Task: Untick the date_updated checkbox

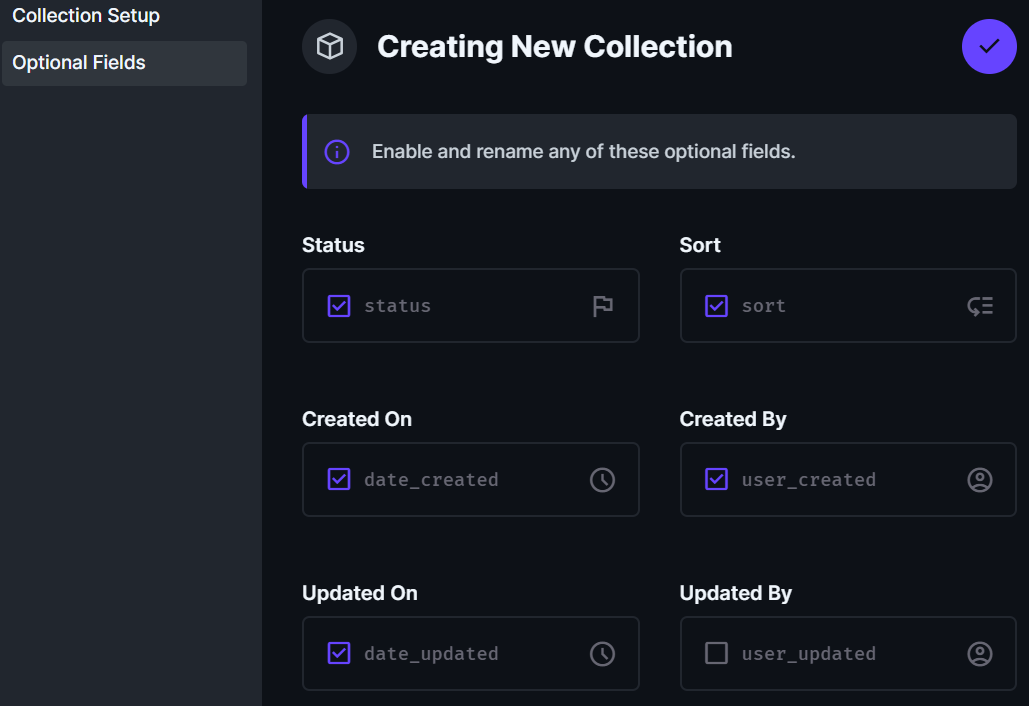Action: coord(339,654)
